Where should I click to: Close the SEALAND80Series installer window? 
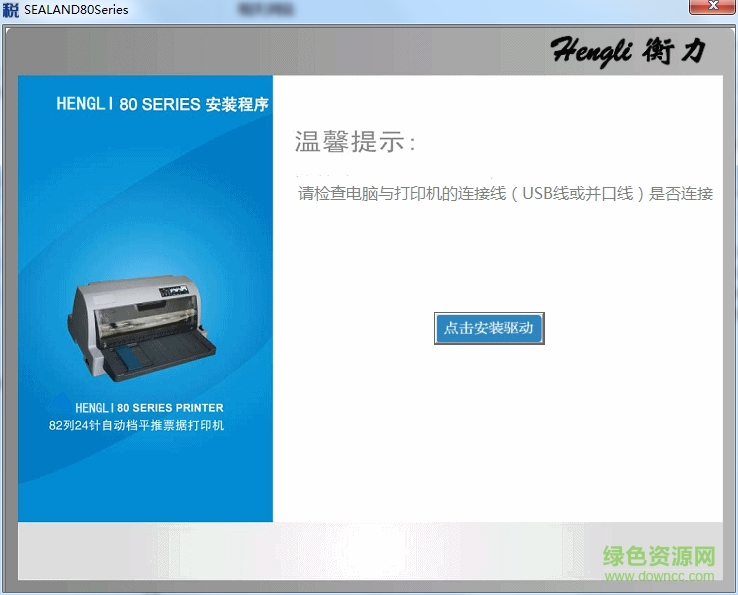coord(713,7)
